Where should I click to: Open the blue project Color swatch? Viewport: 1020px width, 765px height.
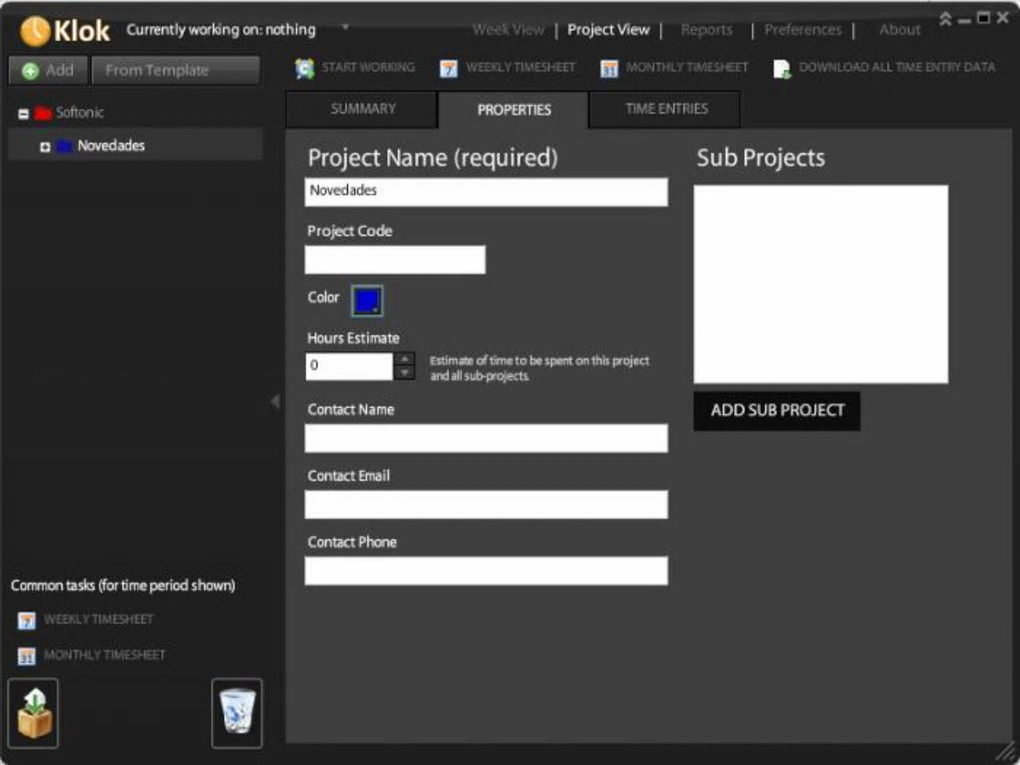coord(367,301)
